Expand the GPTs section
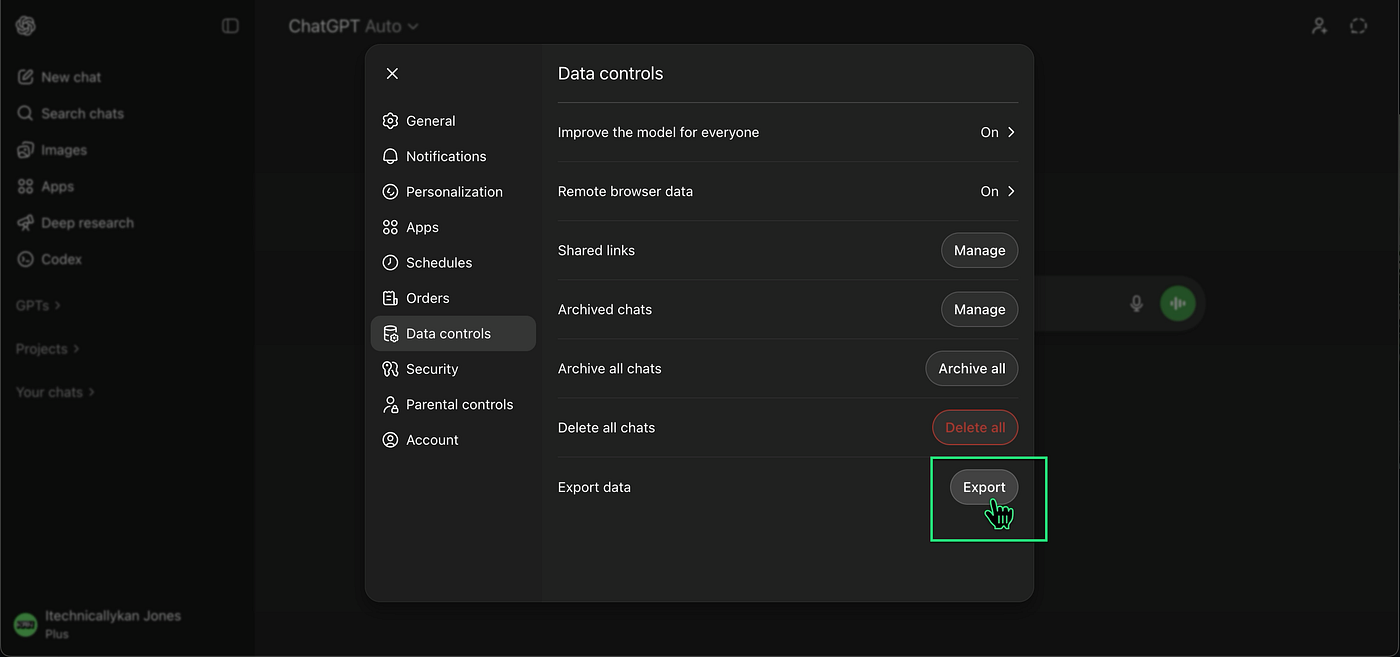1400x657 pixels. [x=38, y=306]
